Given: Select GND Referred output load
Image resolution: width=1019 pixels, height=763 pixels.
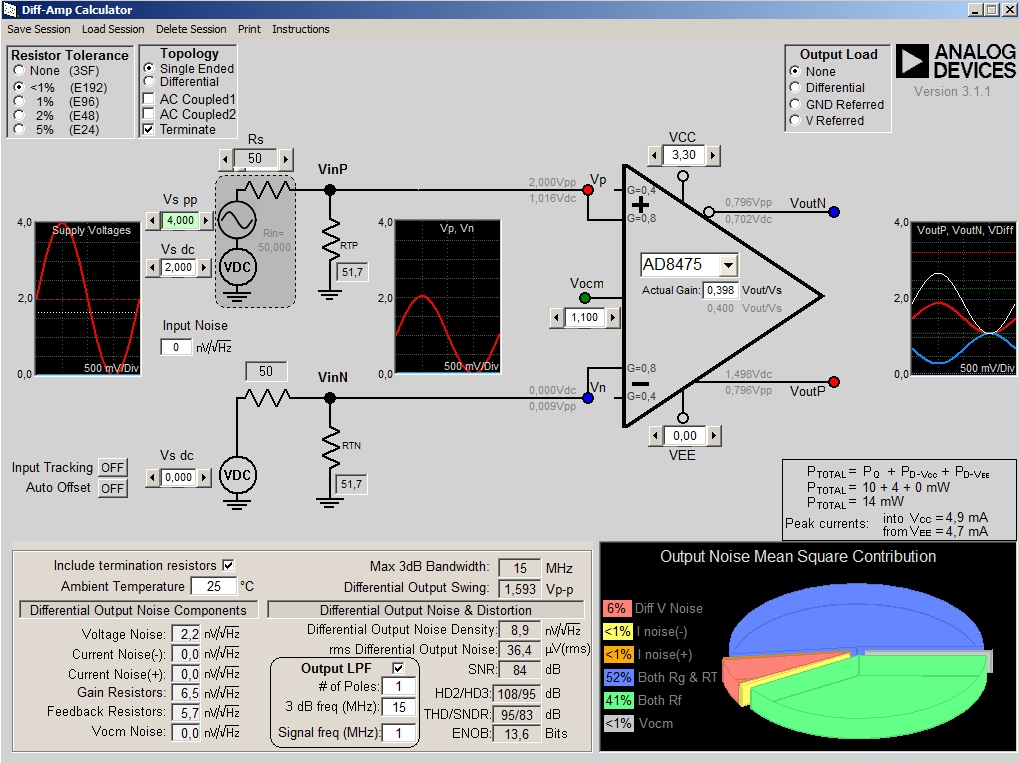Looking at the screenshot, I should coord(795,104).
